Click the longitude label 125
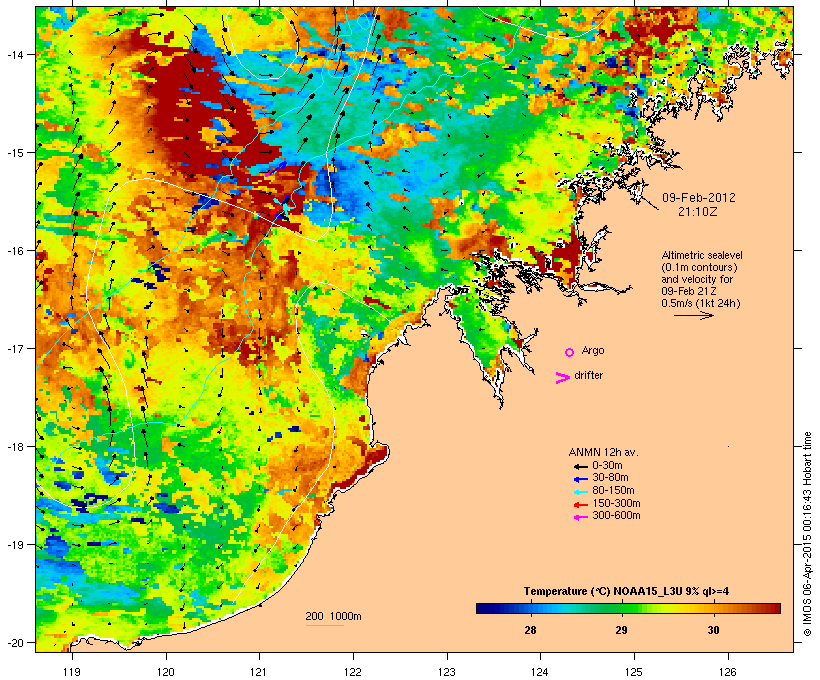This screenshot has width=820, height=680. coord(634,672)
